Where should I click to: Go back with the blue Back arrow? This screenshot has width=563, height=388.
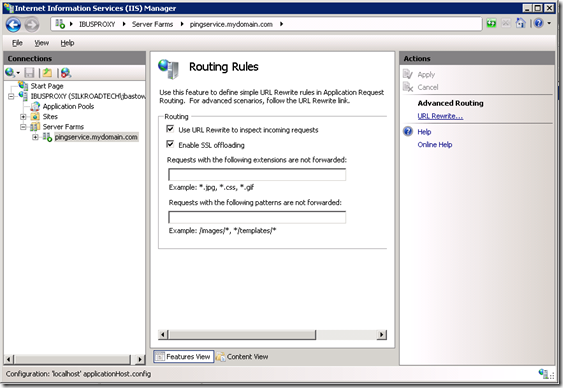coord(13,24)
